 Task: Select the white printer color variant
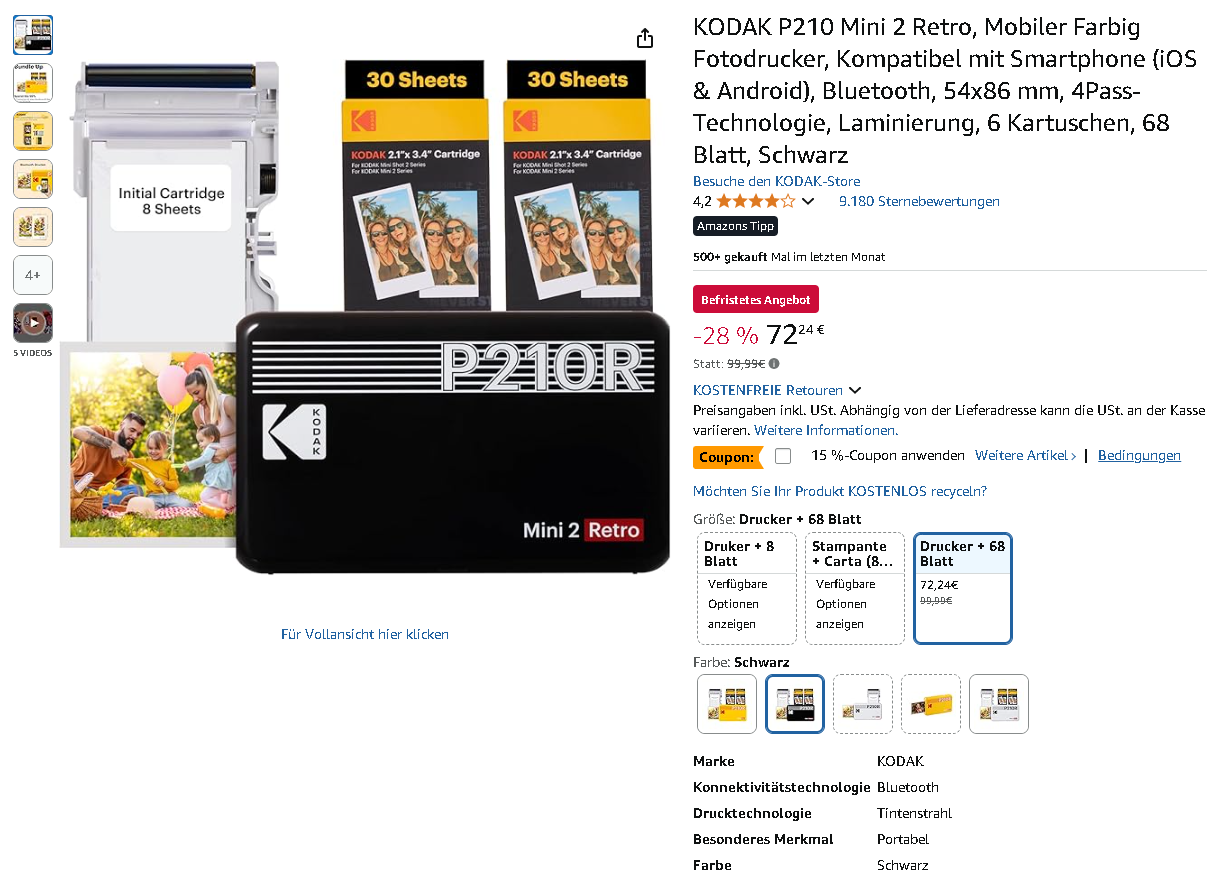click(863, 704)
